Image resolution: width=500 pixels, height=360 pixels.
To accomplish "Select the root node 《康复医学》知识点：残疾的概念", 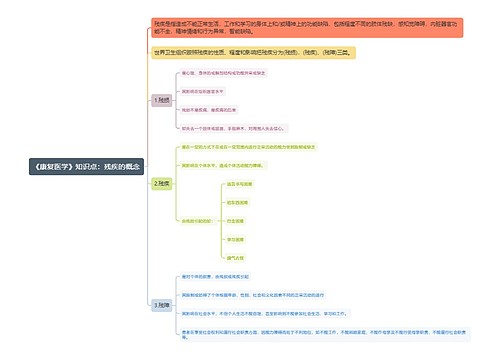I will point(86,166).
